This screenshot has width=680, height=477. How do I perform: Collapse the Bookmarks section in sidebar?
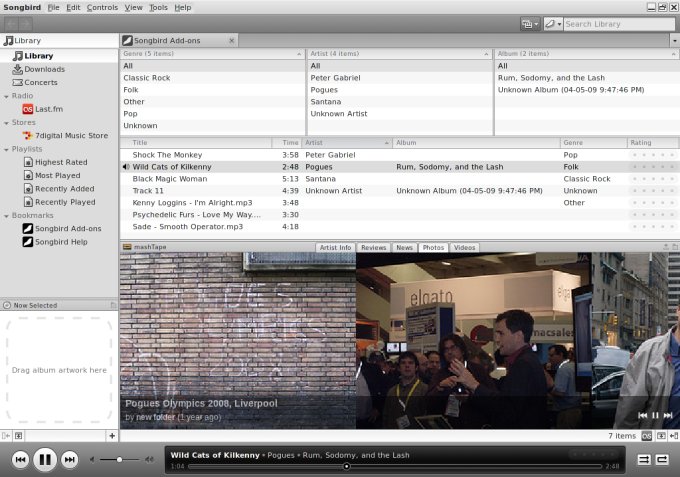pos(6,216)
